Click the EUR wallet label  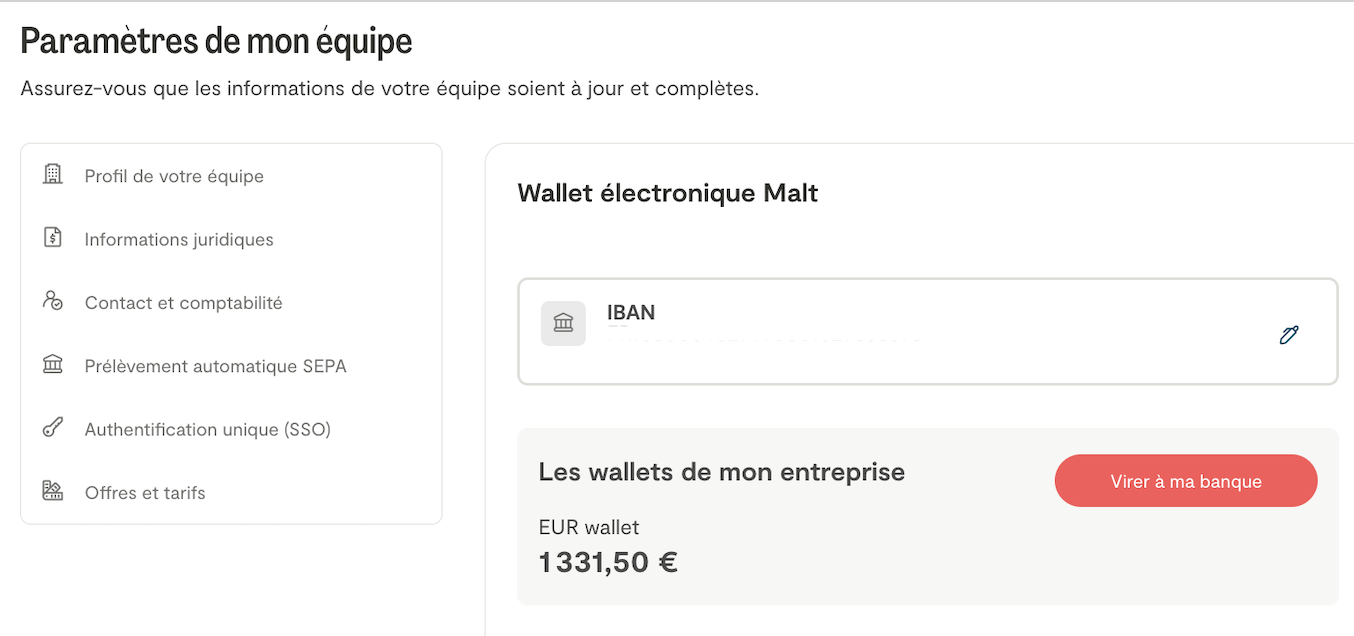pyautogui.click(x=588, y=527)
